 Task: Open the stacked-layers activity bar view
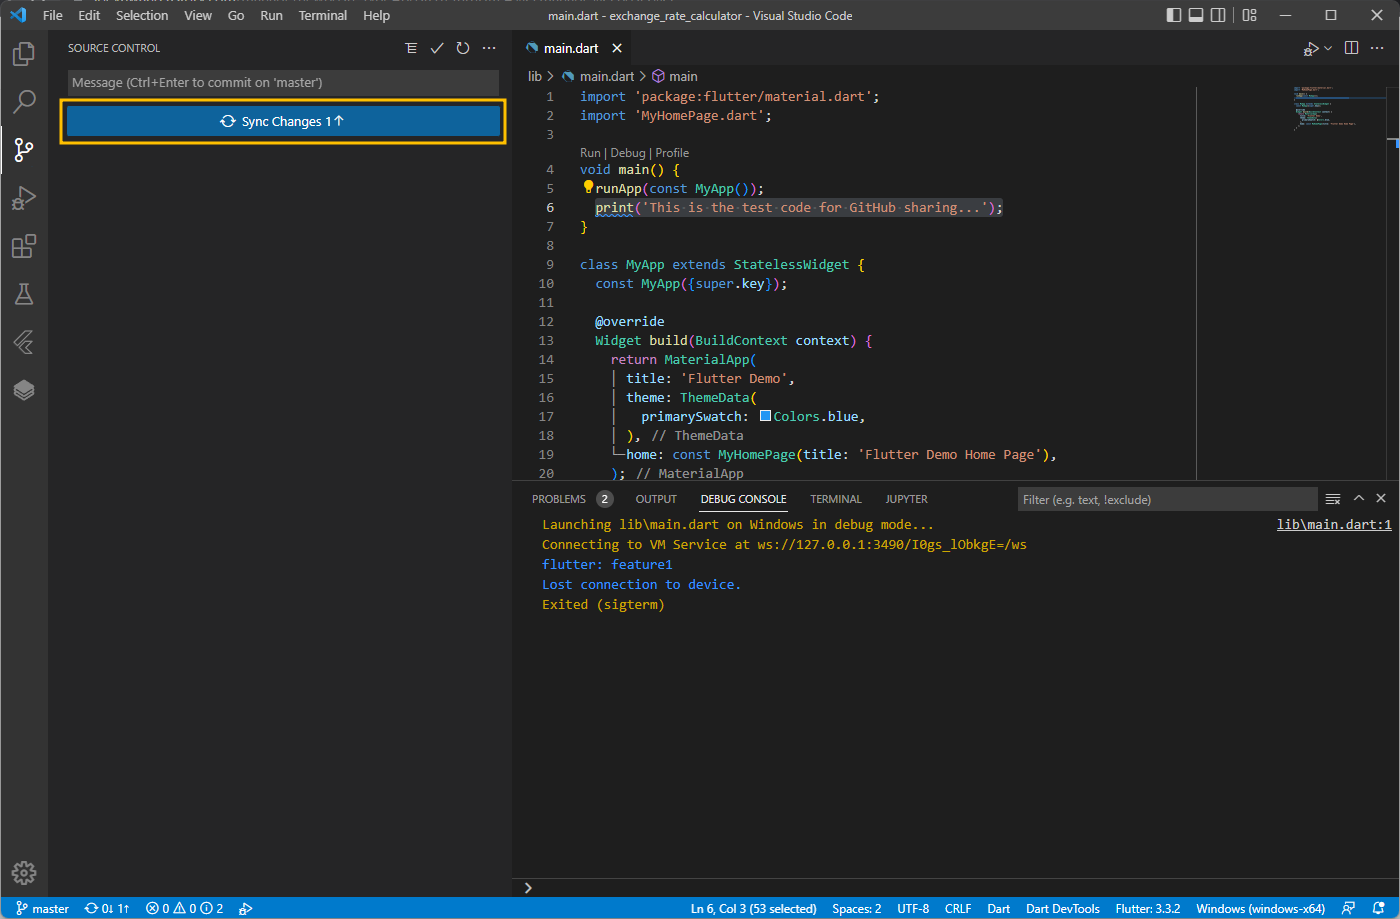click(24, 390)
